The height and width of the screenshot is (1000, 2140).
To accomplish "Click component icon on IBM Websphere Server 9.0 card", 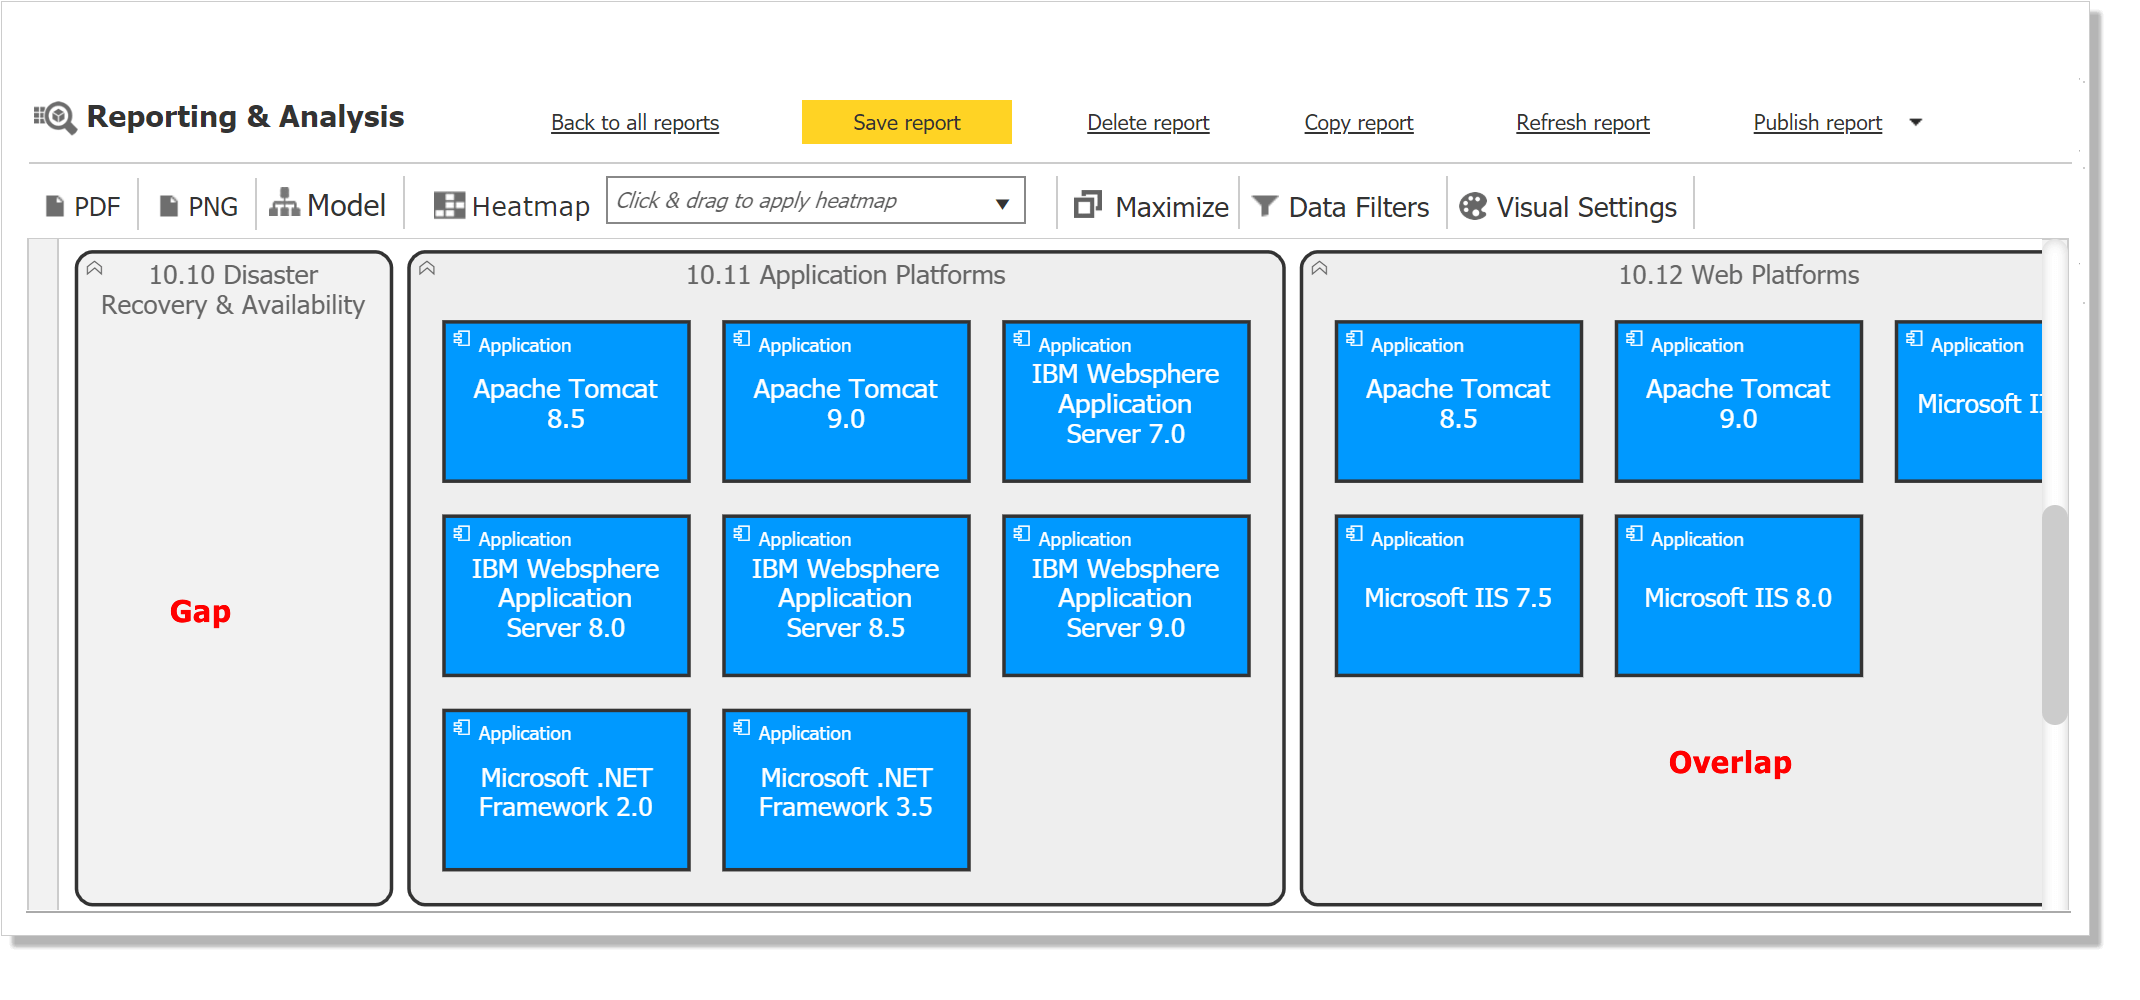I will [x=1022, y=533].
